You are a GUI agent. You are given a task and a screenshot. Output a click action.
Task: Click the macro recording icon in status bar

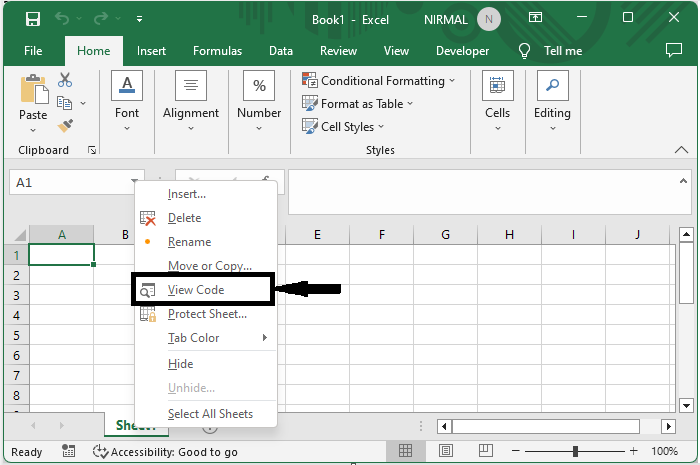coord(68,452)
